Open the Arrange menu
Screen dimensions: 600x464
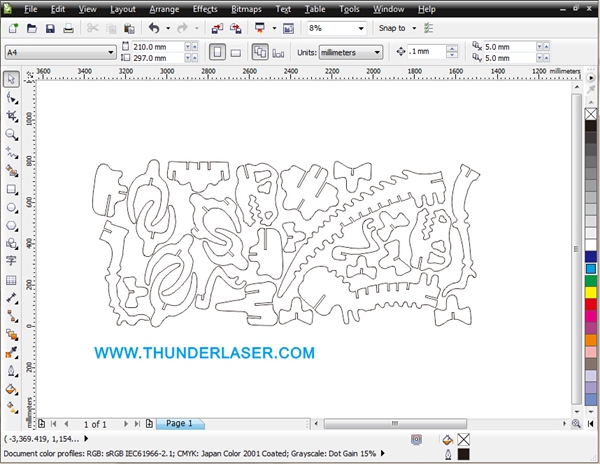pos(164,9)
